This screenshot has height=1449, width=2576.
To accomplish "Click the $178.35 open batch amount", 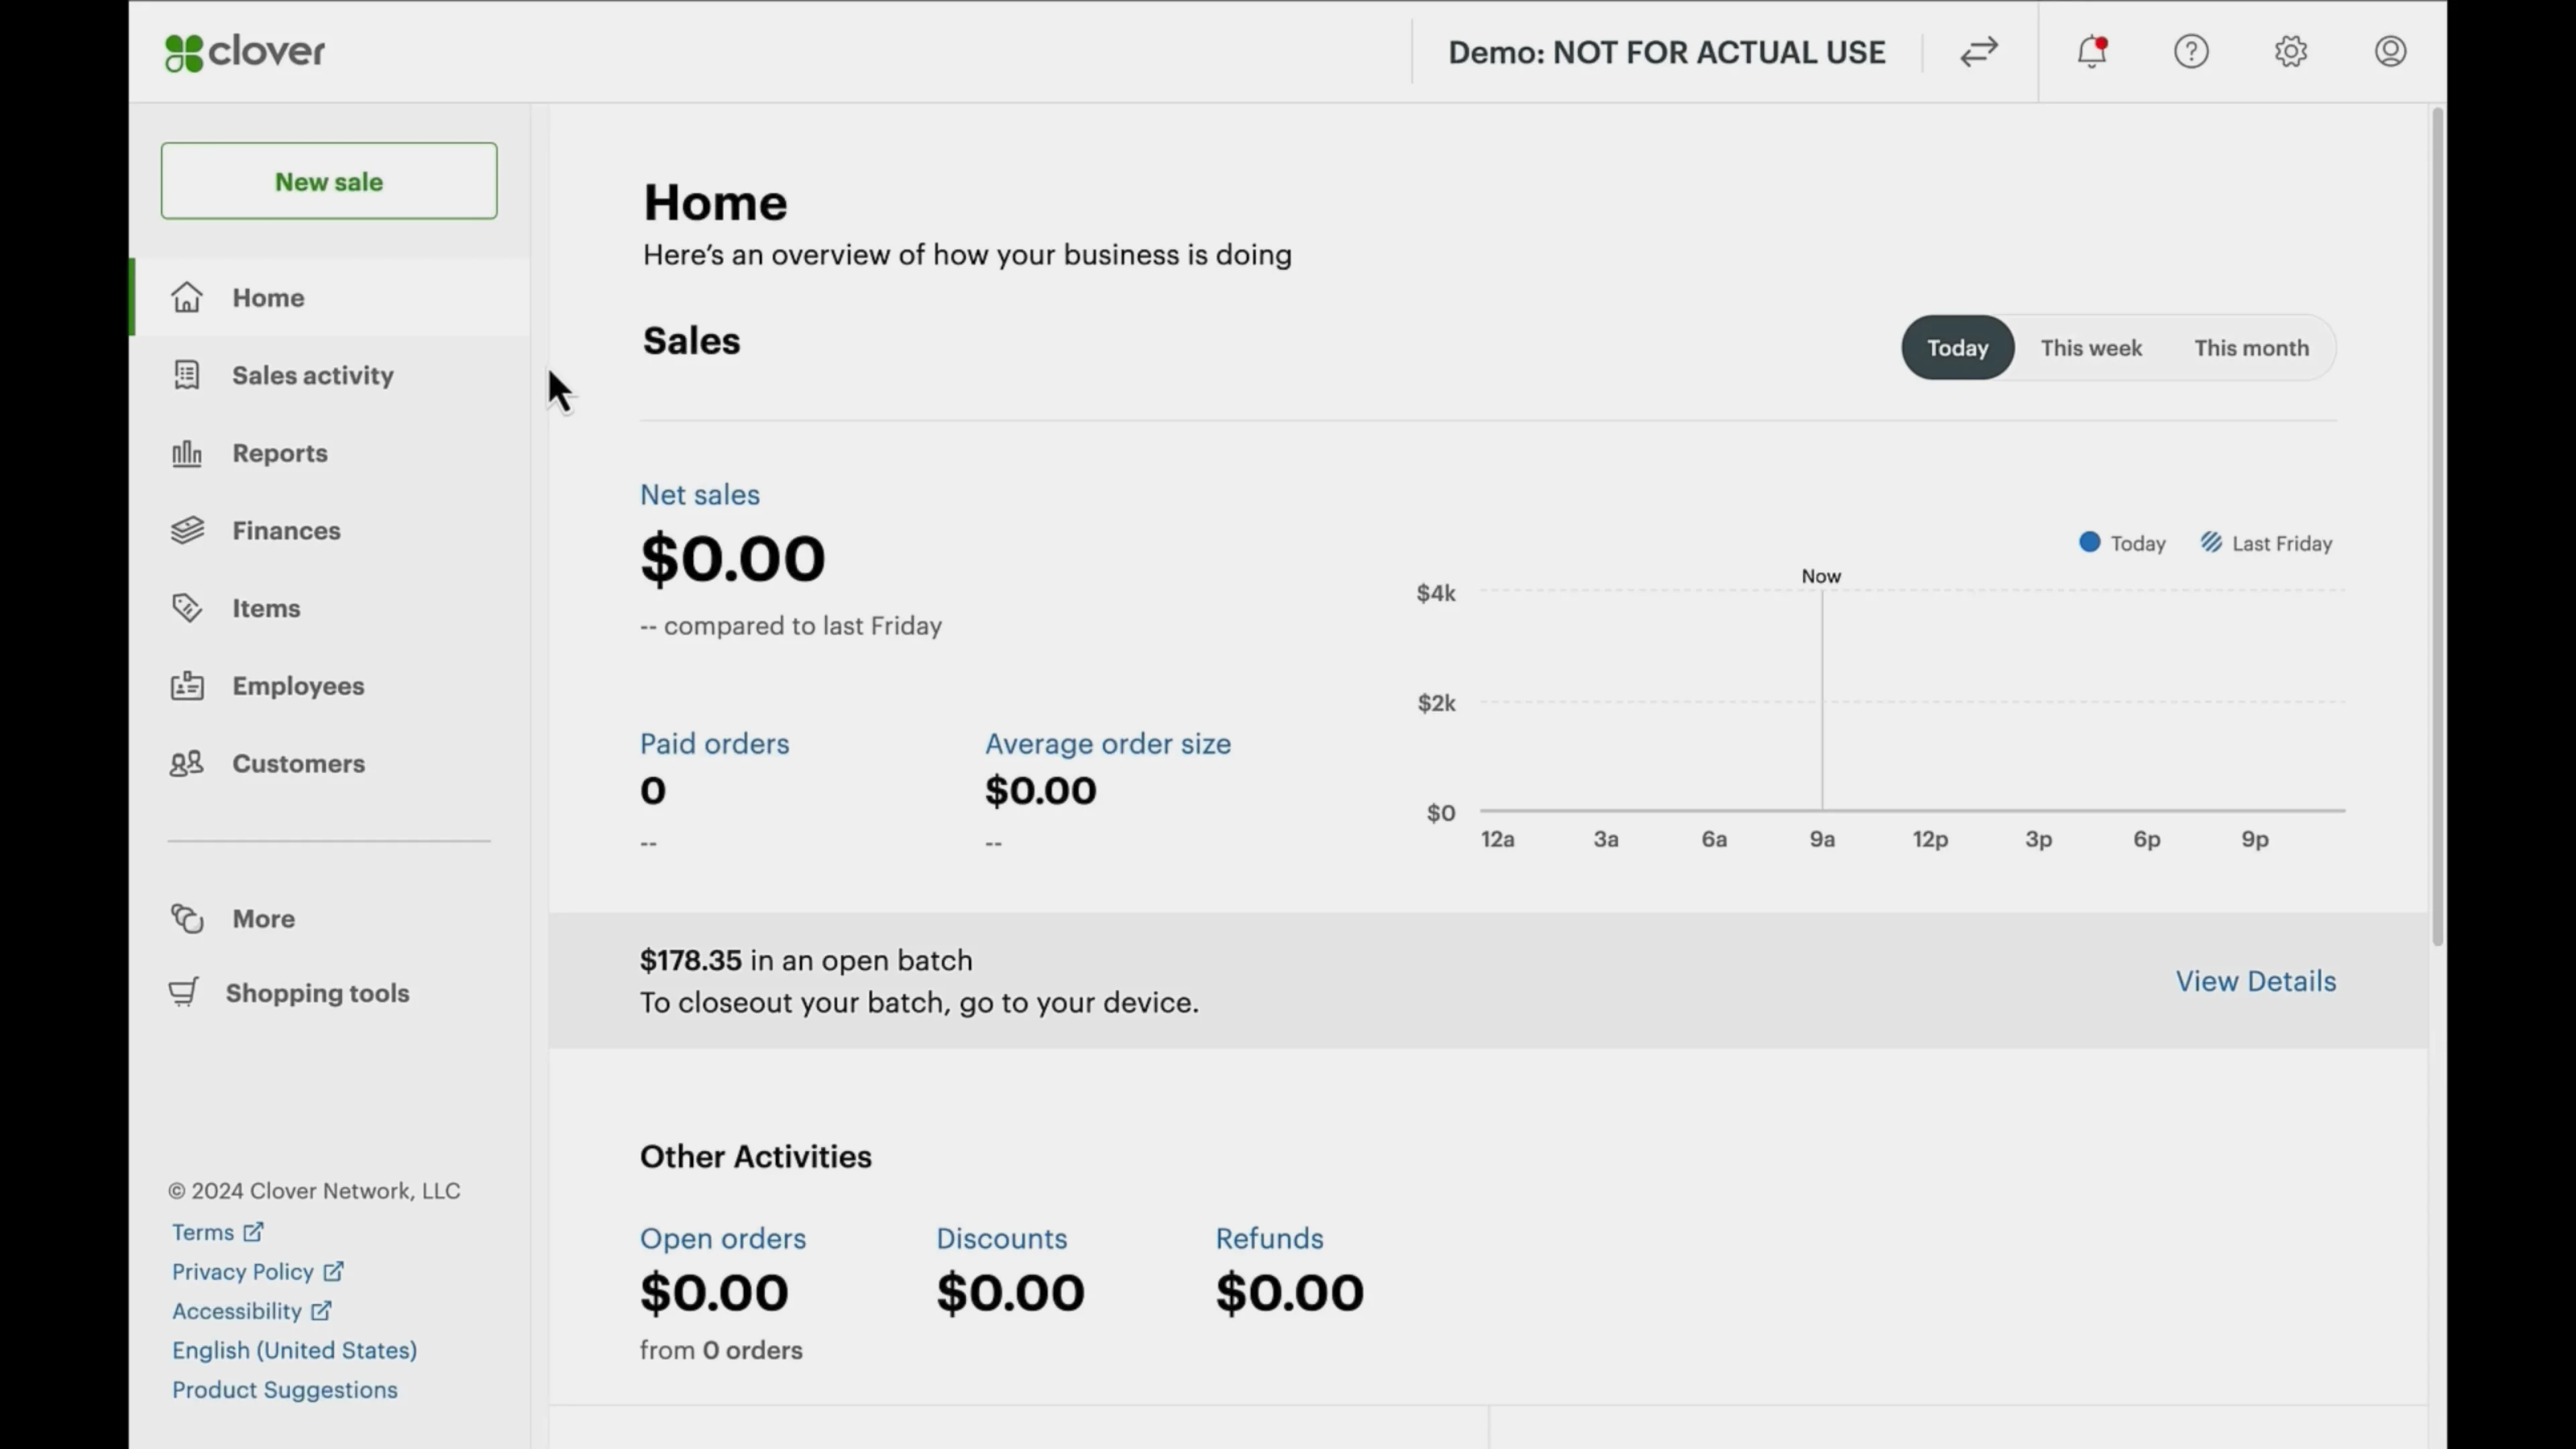I will [x=691, y=960].
